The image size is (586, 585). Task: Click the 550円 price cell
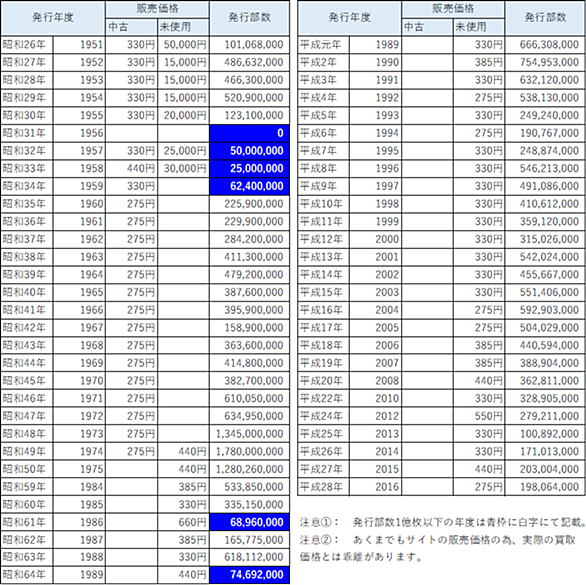tap(479, 416)
